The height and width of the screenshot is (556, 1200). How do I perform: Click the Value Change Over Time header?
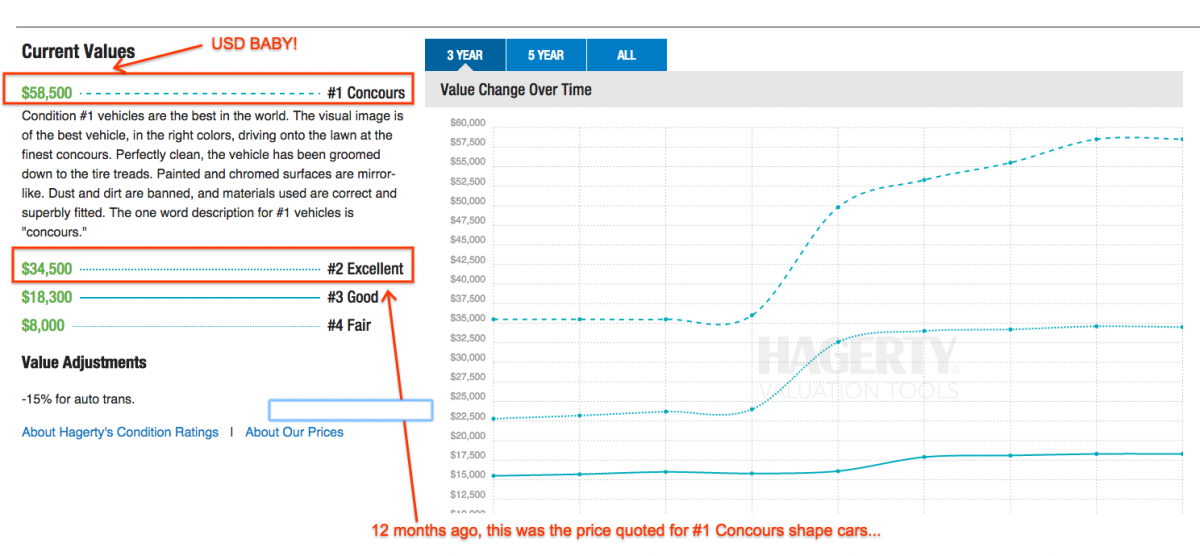tap(516, 89)
